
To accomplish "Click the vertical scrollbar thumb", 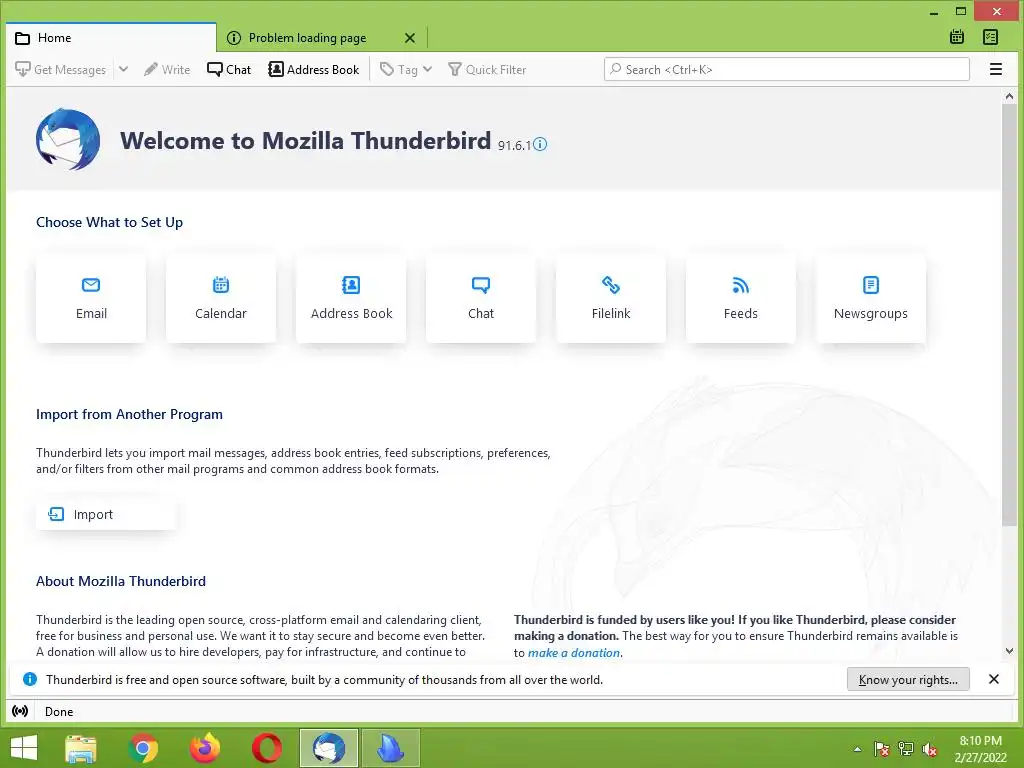I will [1009, 313].
